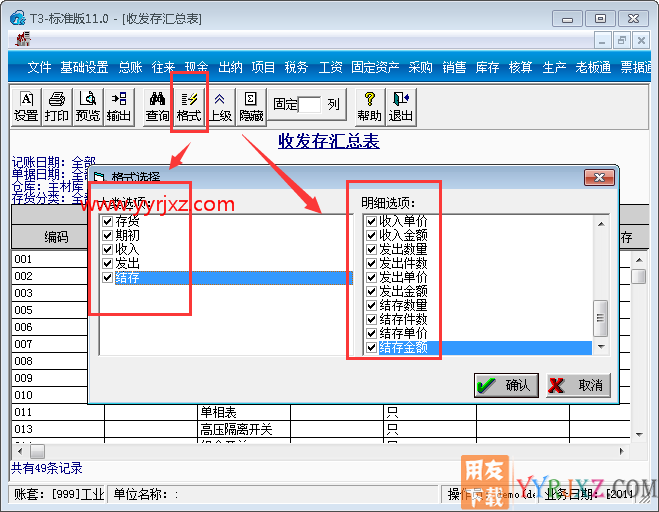Click the 单相表 cell in row 011
The height and width of the screenshot is (512, 659).
pyautogui.click(x=244, y=412)
